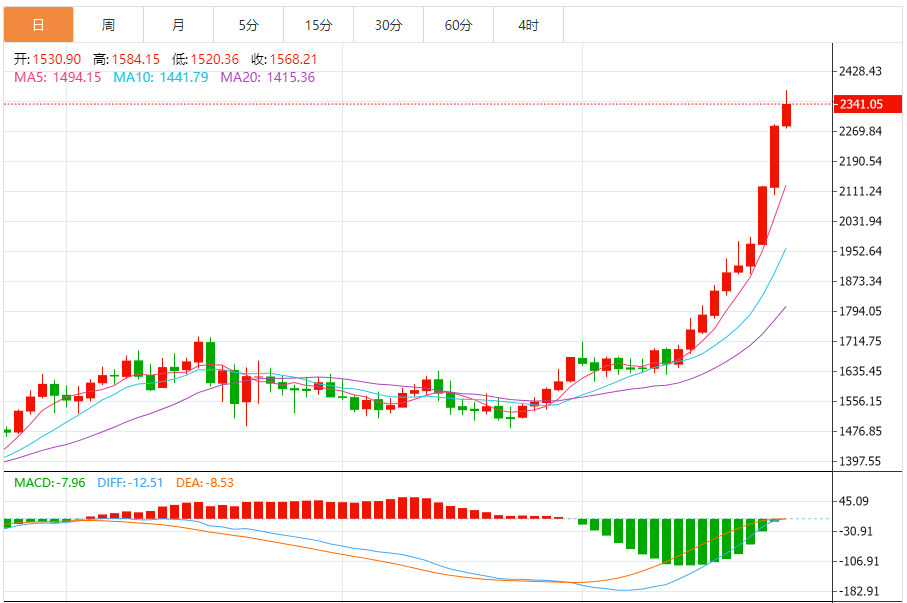The width and height of the screenshot is (907, 603).
Task: Click the red 2341.05 current price tag
Action: click(x=860, y=104)
